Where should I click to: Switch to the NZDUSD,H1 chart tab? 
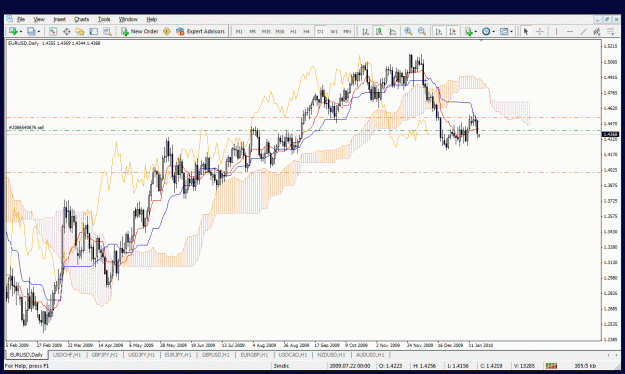coord(331,355)
